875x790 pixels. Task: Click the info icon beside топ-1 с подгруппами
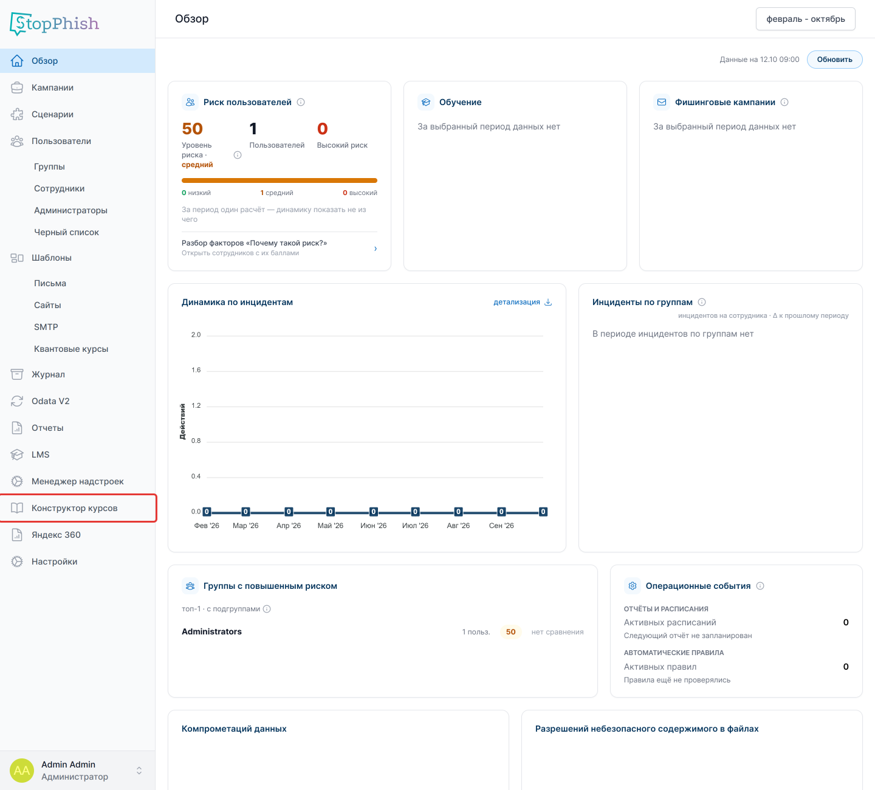pyautogui.click(x=267, y=609)
